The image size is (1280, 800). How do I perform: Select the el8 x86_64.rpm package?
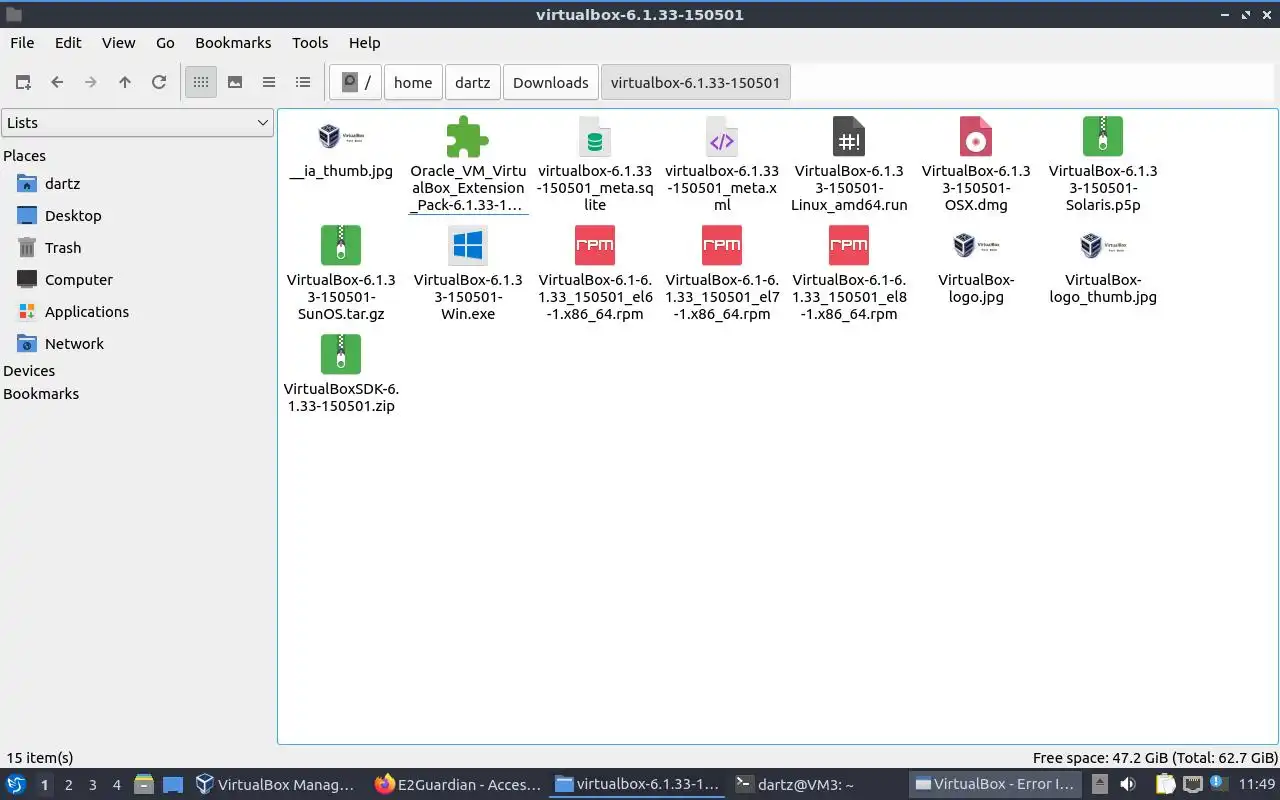(849, 274)
